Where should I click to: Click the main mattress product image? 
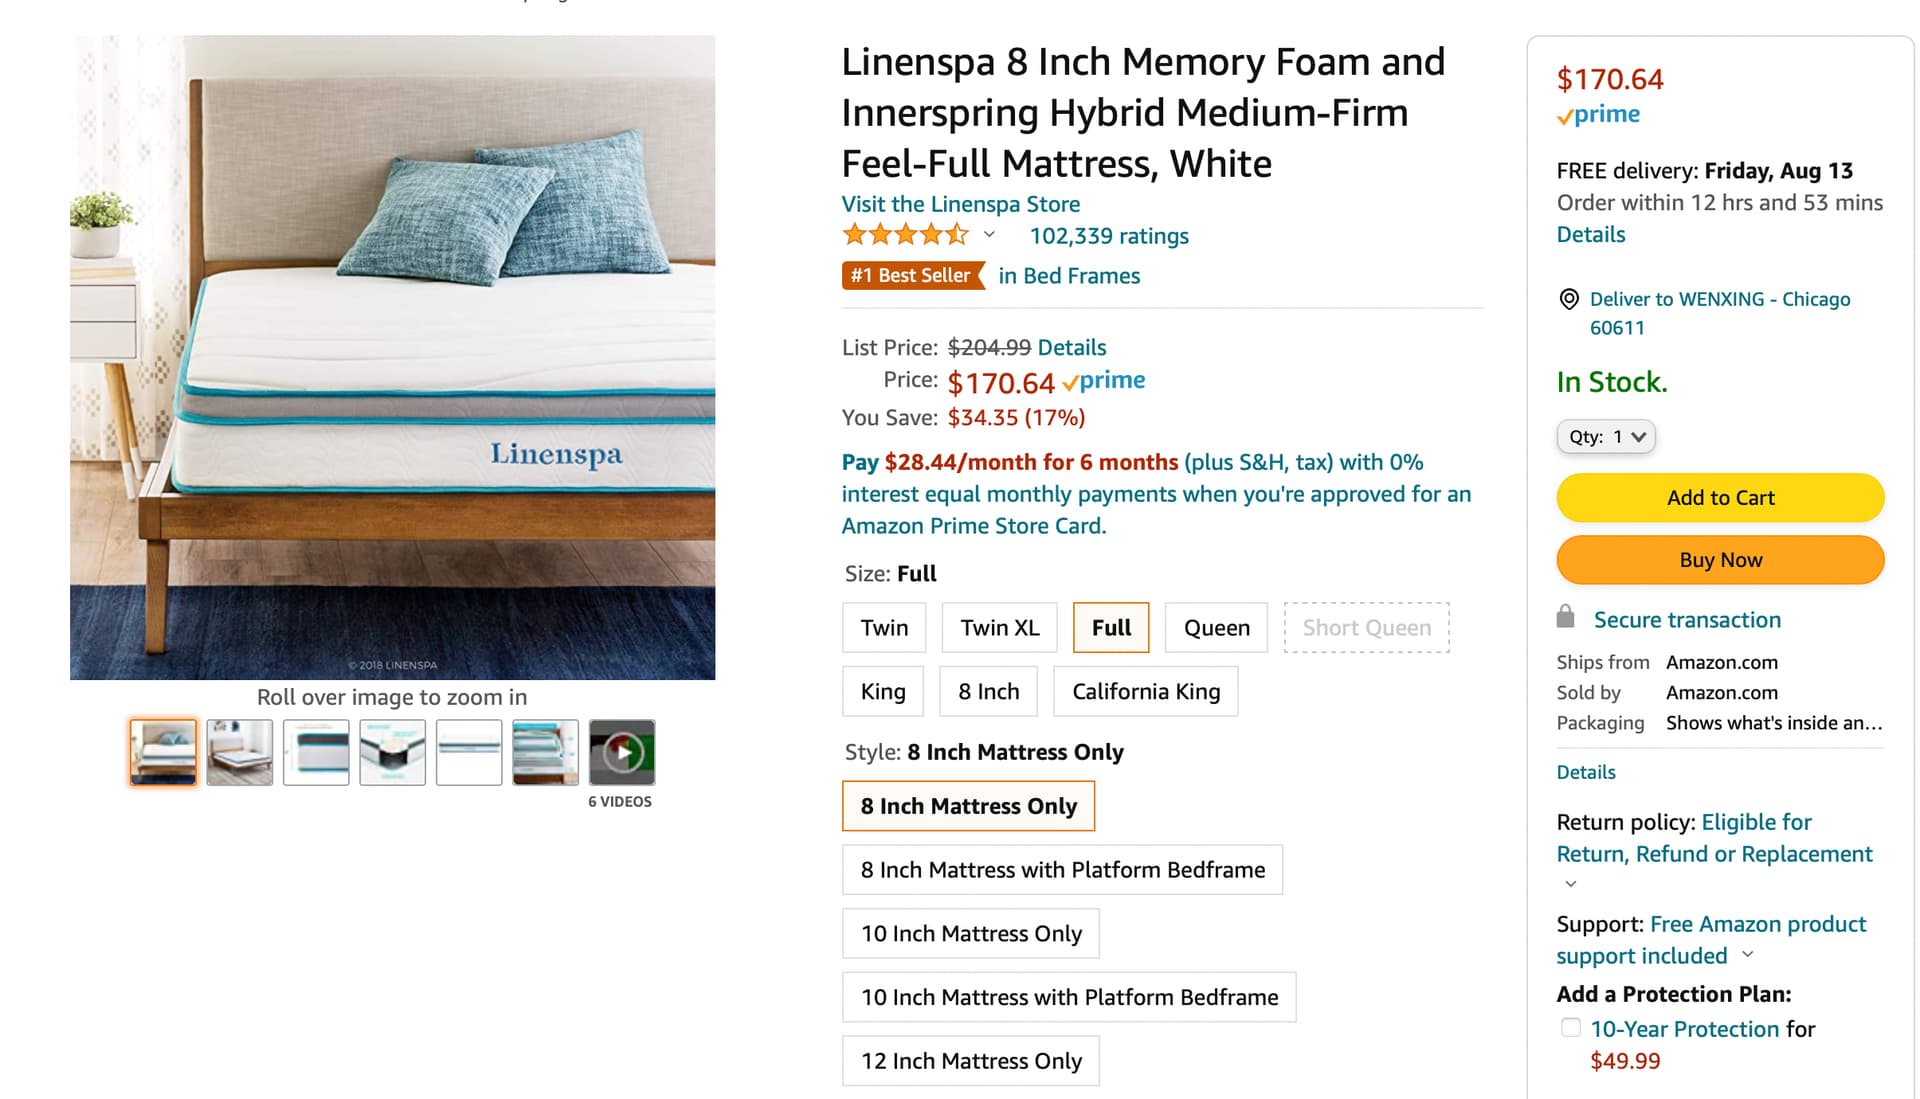(x=392, y=357)
